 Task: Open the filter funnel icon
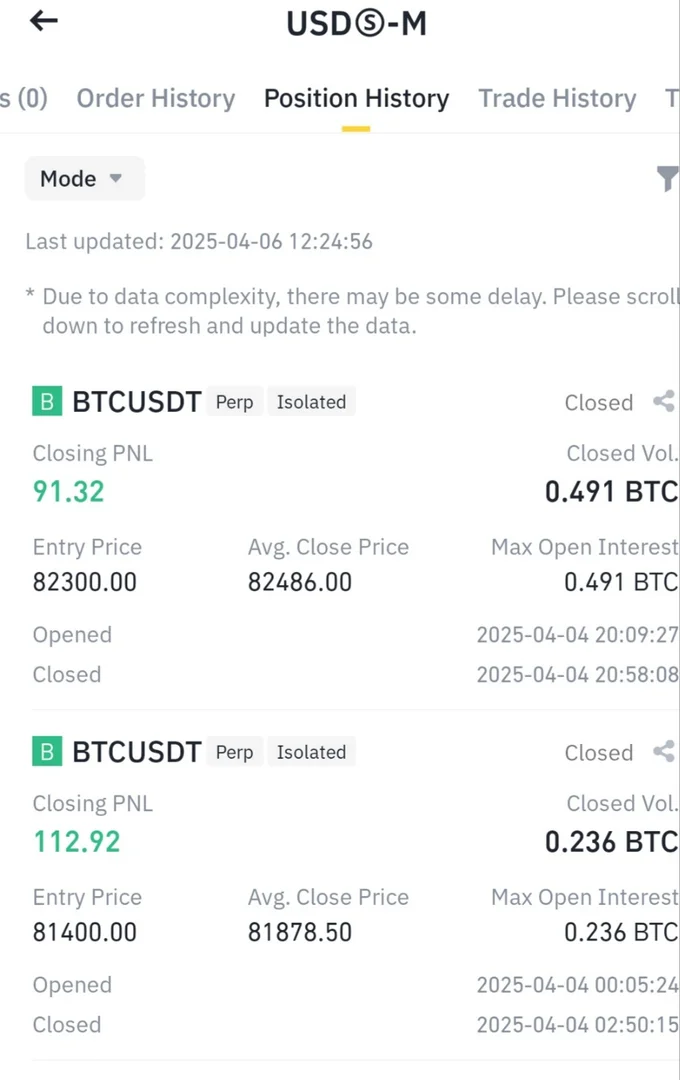(667, 179)
